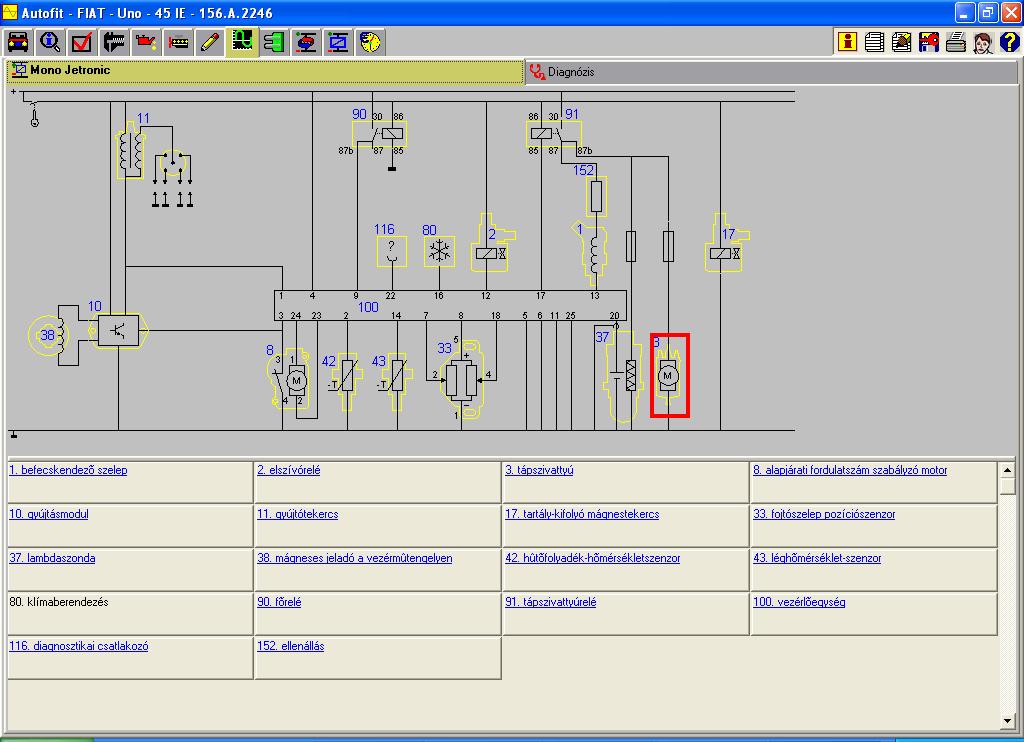Open link 100. vezérlőegység
This screenshot has height=742, width=1024.
tap(799, 602)
